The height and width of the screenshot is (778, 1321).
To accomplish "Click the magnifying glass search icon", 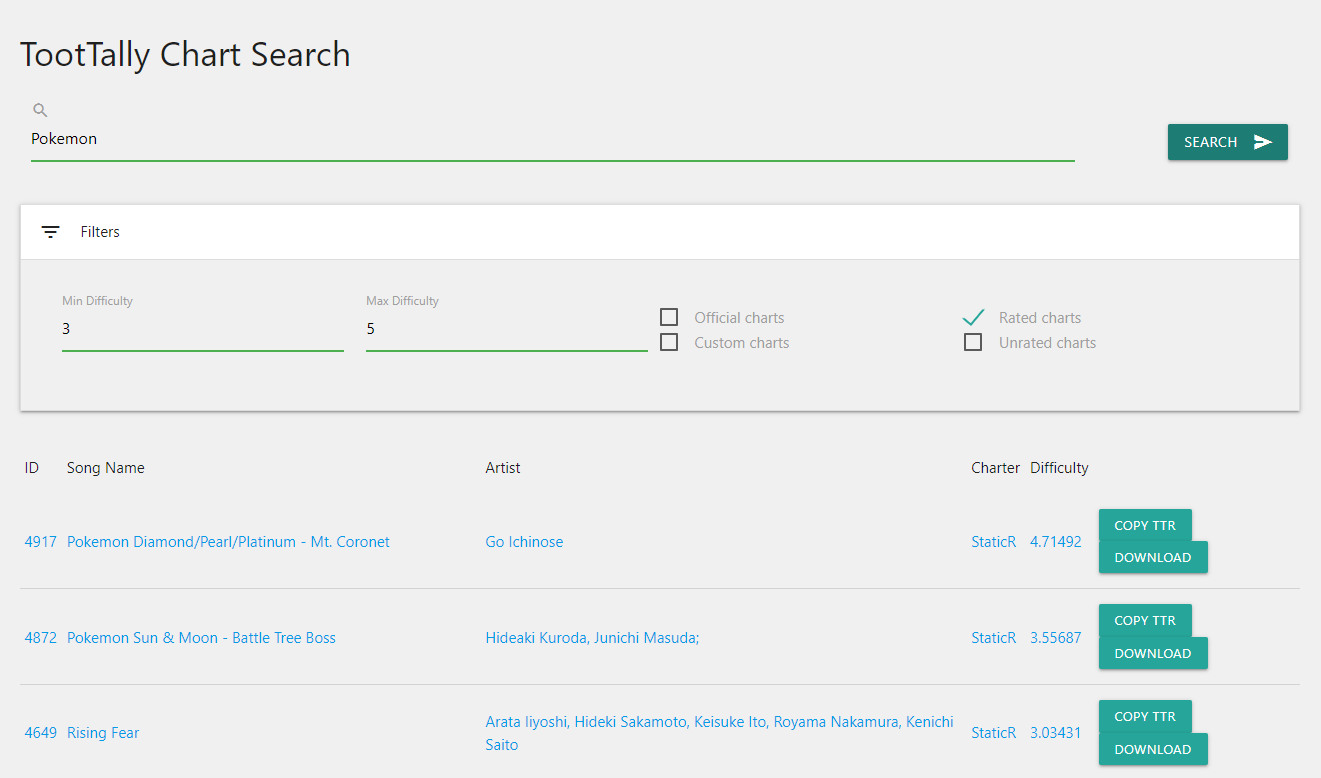I will (40, 111).
